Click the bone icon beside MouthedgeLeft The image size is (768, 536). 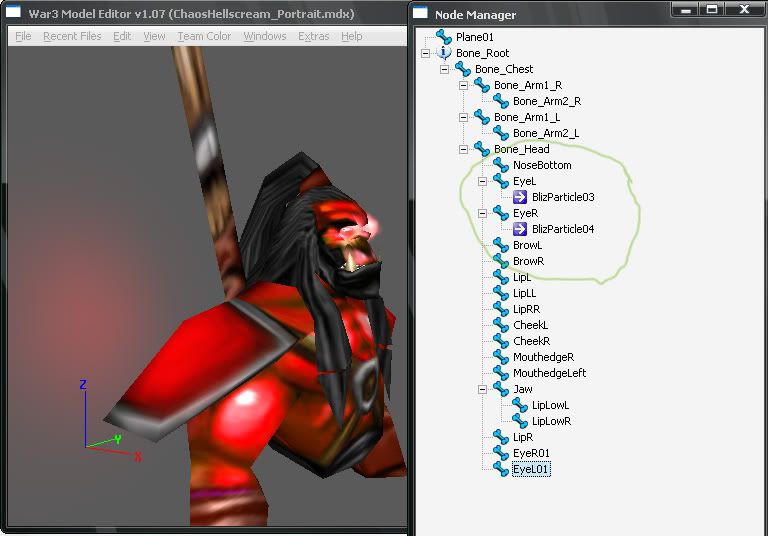[501, 373]
